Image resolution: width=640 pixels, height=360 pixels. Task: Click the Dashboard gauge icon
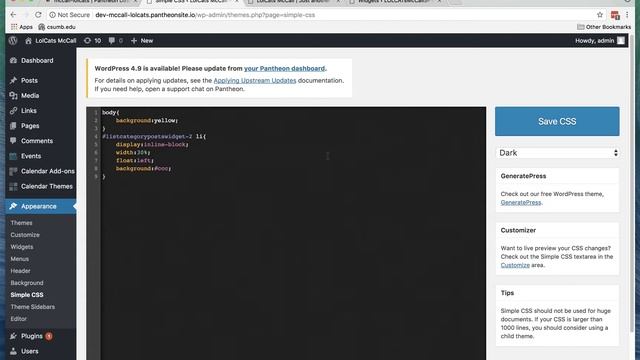pos(13,60)
